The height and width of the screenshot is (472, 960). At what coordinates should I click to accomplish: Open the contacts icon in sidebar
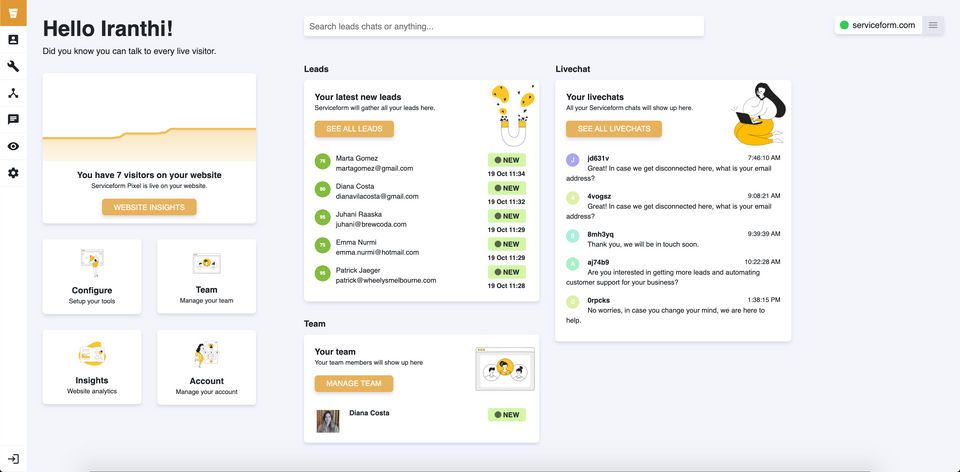click(x=13, y=40)
